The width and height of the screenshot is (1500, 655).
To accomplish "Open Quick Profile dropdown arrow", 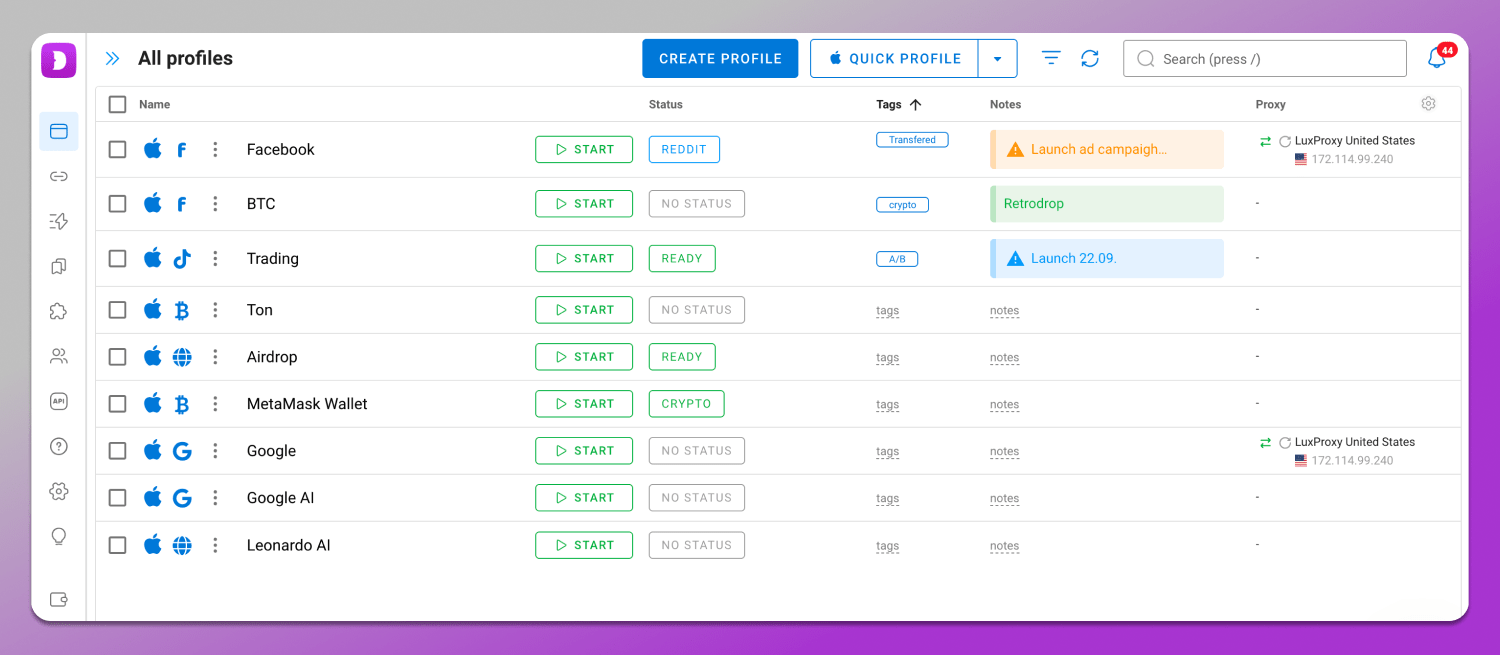I will click(x=997, y=59).
